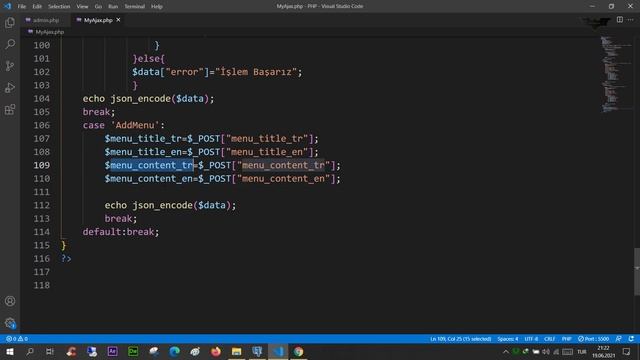
Task: Change language mode via PHP status
Action: pos(567,339)
